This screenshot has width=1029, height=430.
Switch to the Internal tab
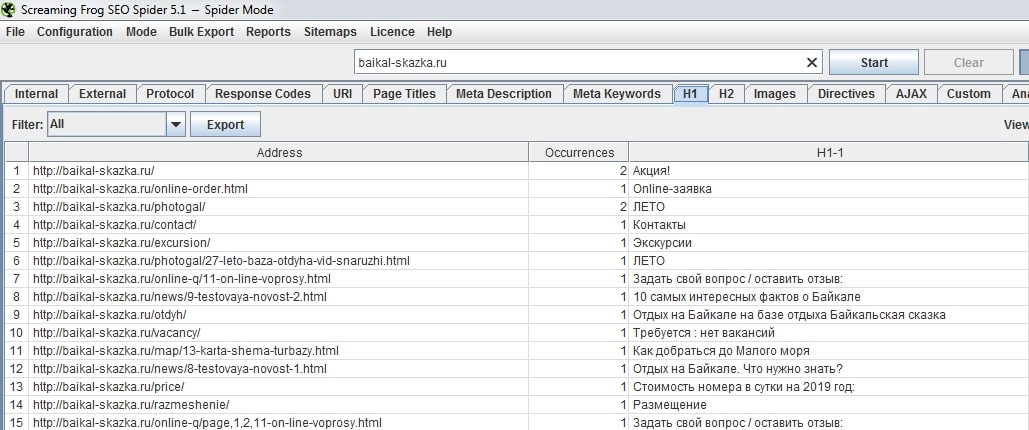tap(36, 94)
